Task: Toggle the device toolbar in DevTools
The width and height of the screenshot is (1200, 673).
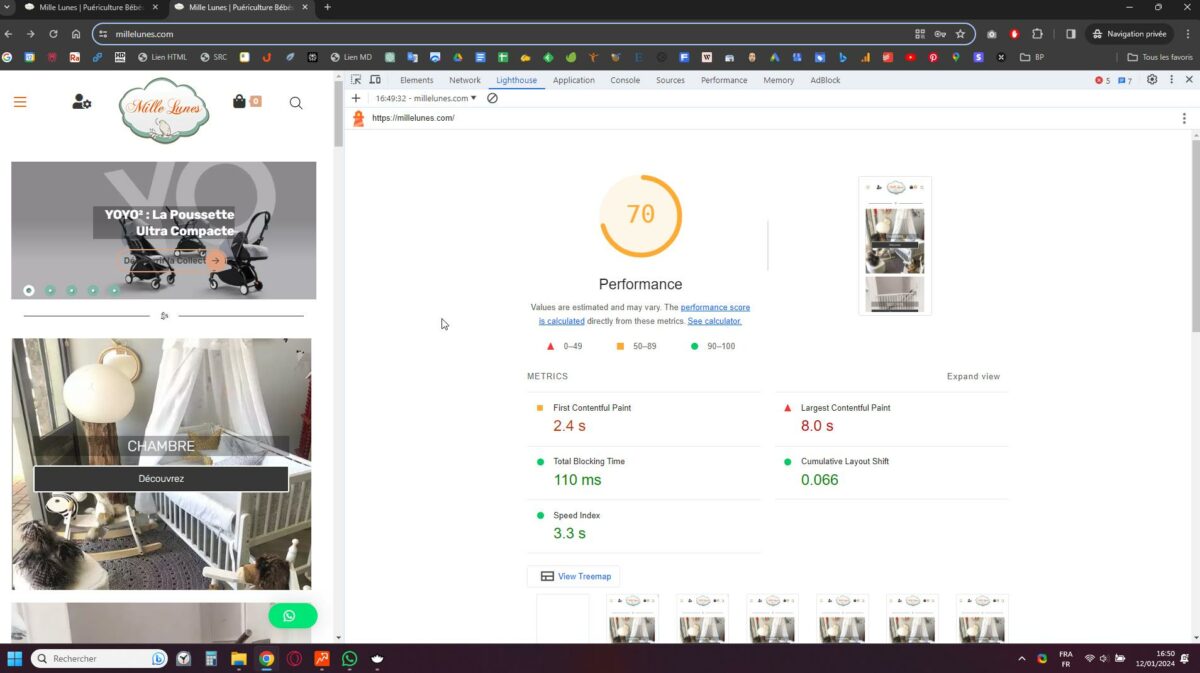Action: coord(375,80)
